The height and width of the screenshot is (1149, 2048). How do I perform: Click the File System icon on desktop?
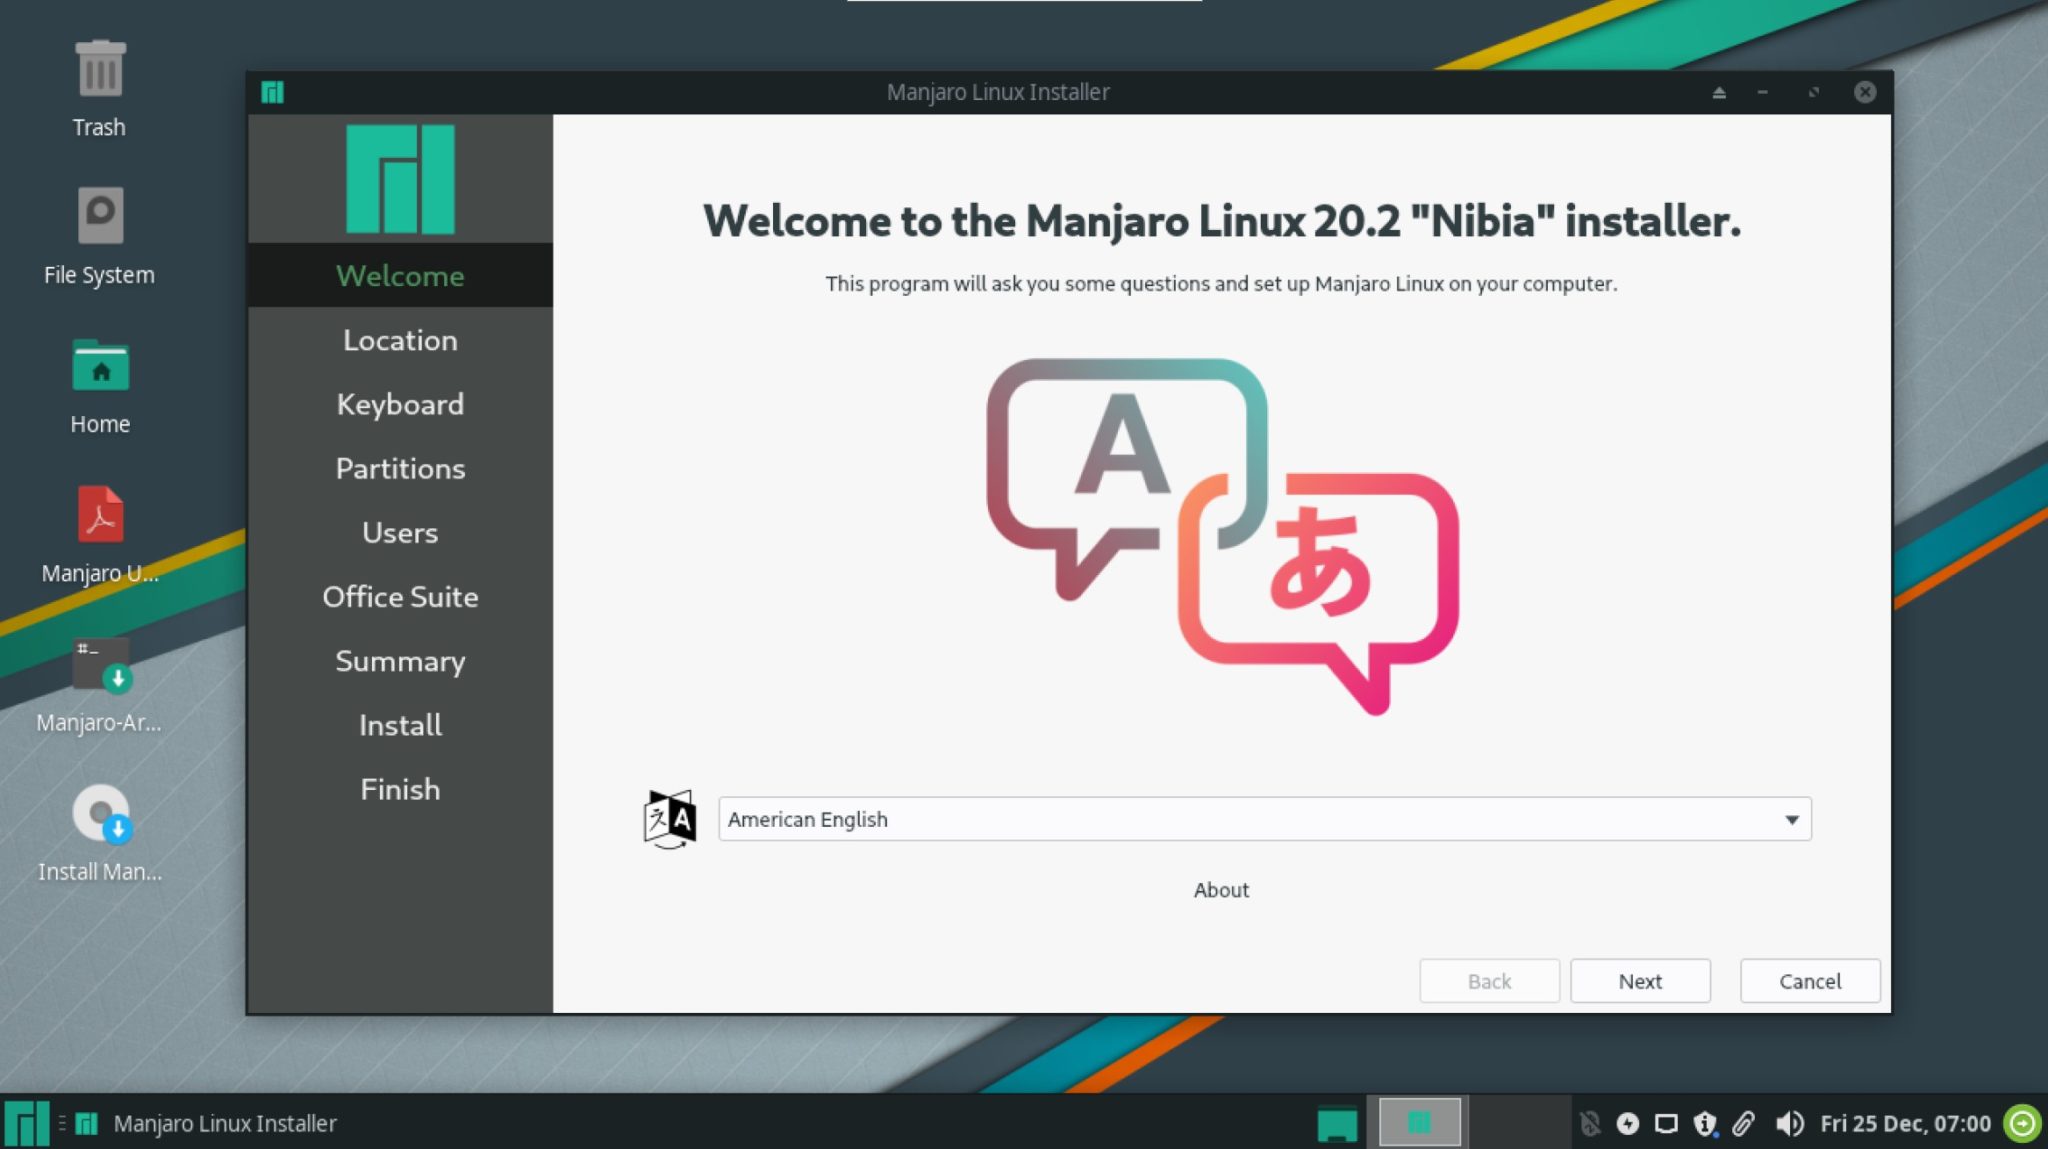tap(98, 214)
